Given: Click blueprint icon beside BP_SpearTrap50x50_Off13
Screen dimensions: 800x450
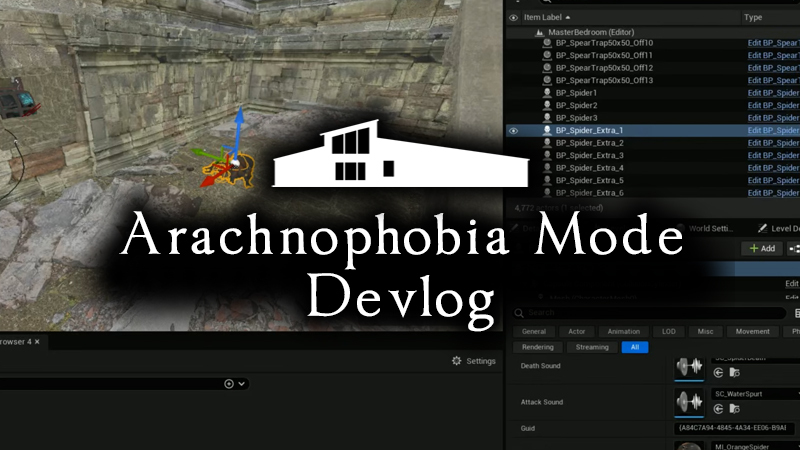Looking at the screenshot, I should pos(547,80).
